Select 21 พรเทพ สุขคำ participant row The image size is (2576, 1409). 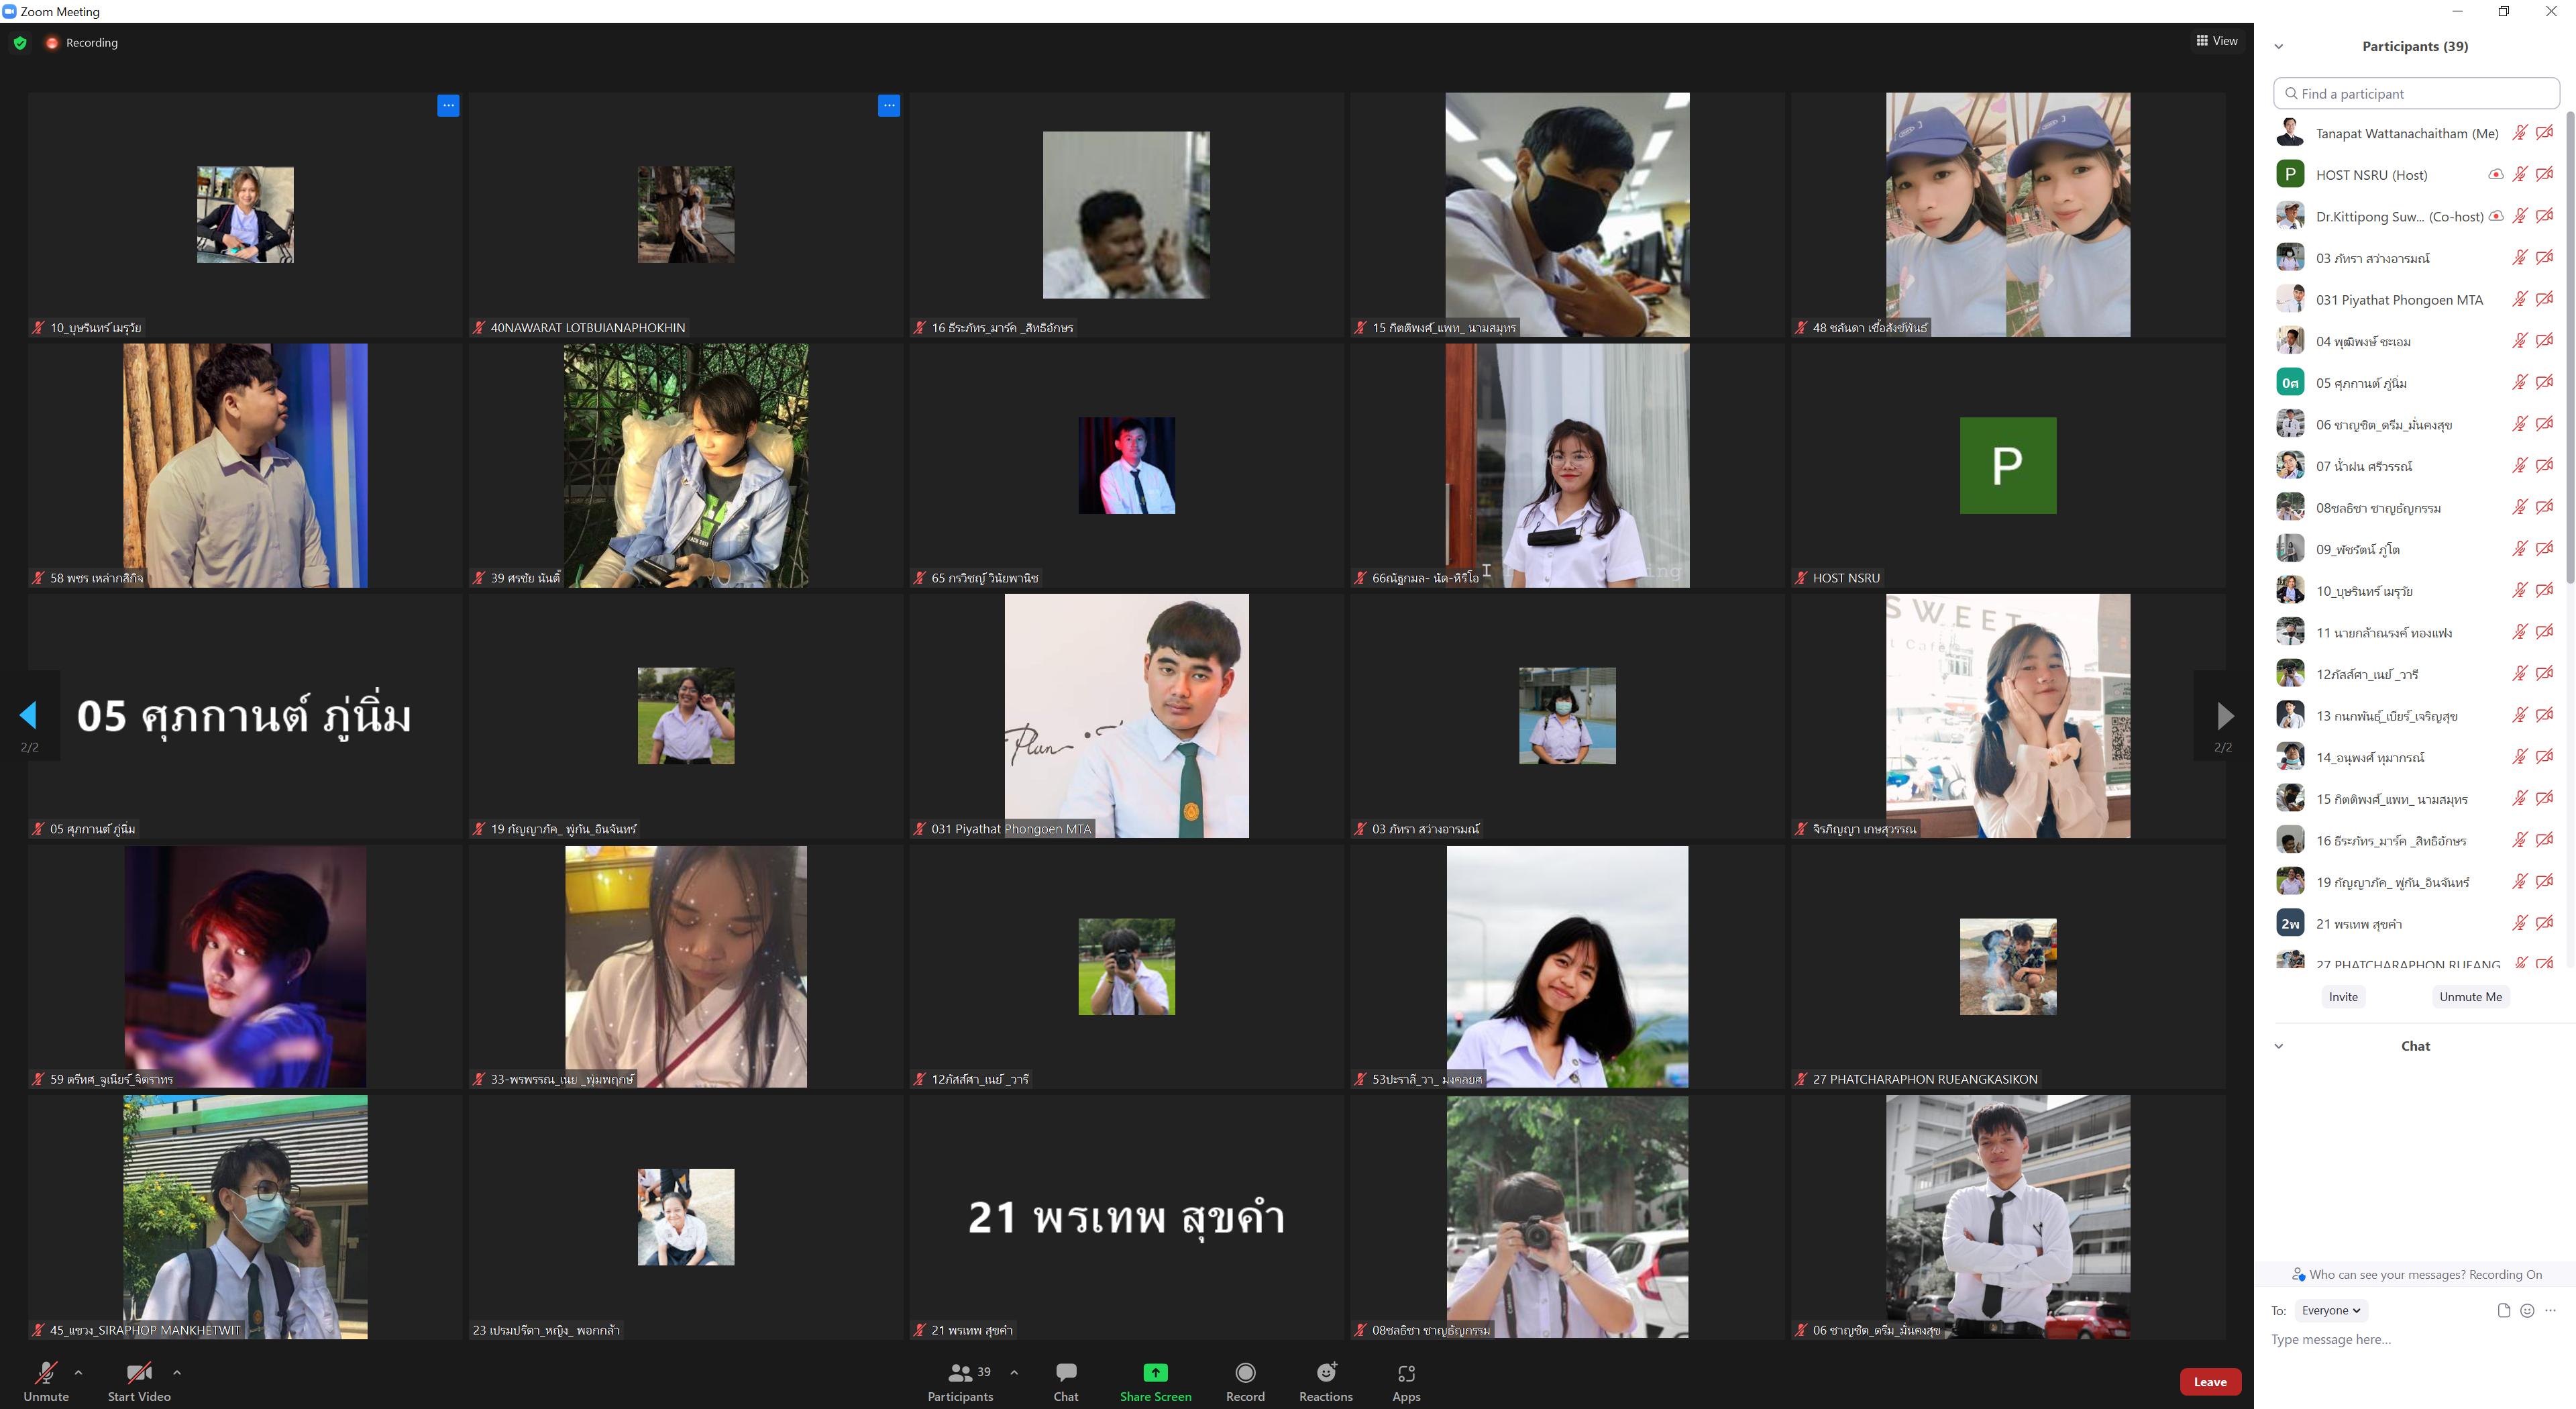pos(2414,923)
